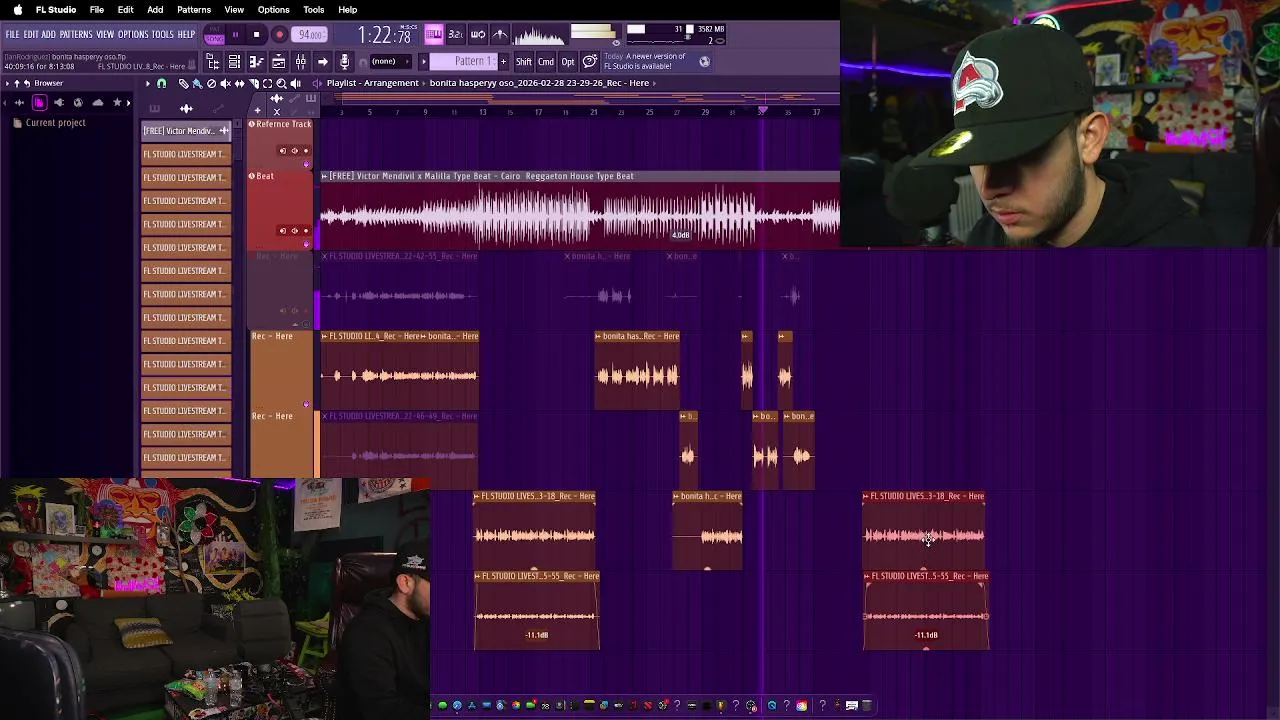Expand arrow left of Pattern 1
This screenshot has height=720, width=1280.
[x=423, y=61]
